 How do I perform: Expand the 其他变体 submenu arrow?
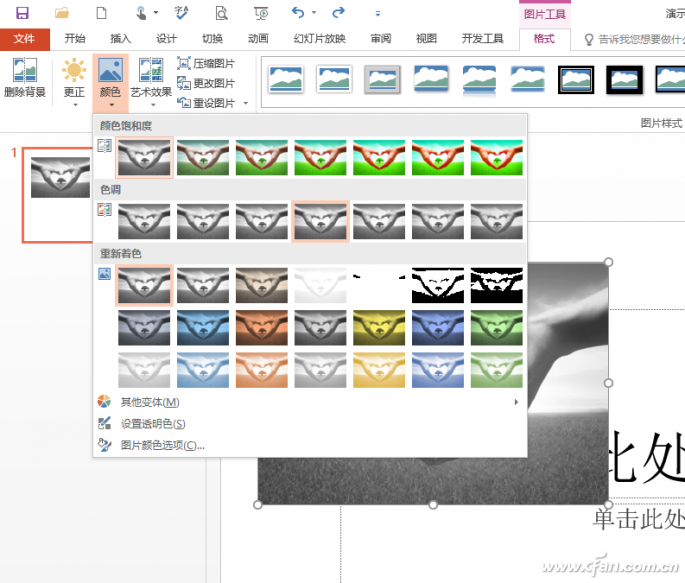click(x=516, y=402)
